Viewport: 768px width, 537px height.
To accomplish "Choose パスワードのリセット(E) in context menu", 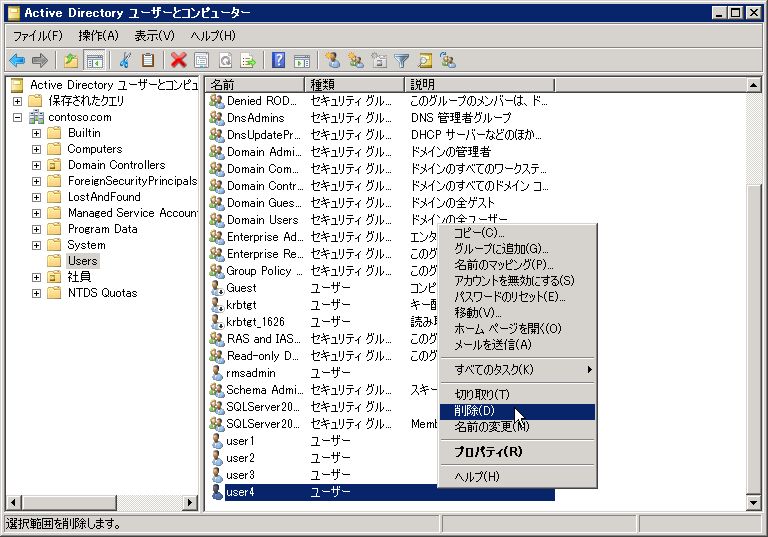I will click(x=517, y=297).
